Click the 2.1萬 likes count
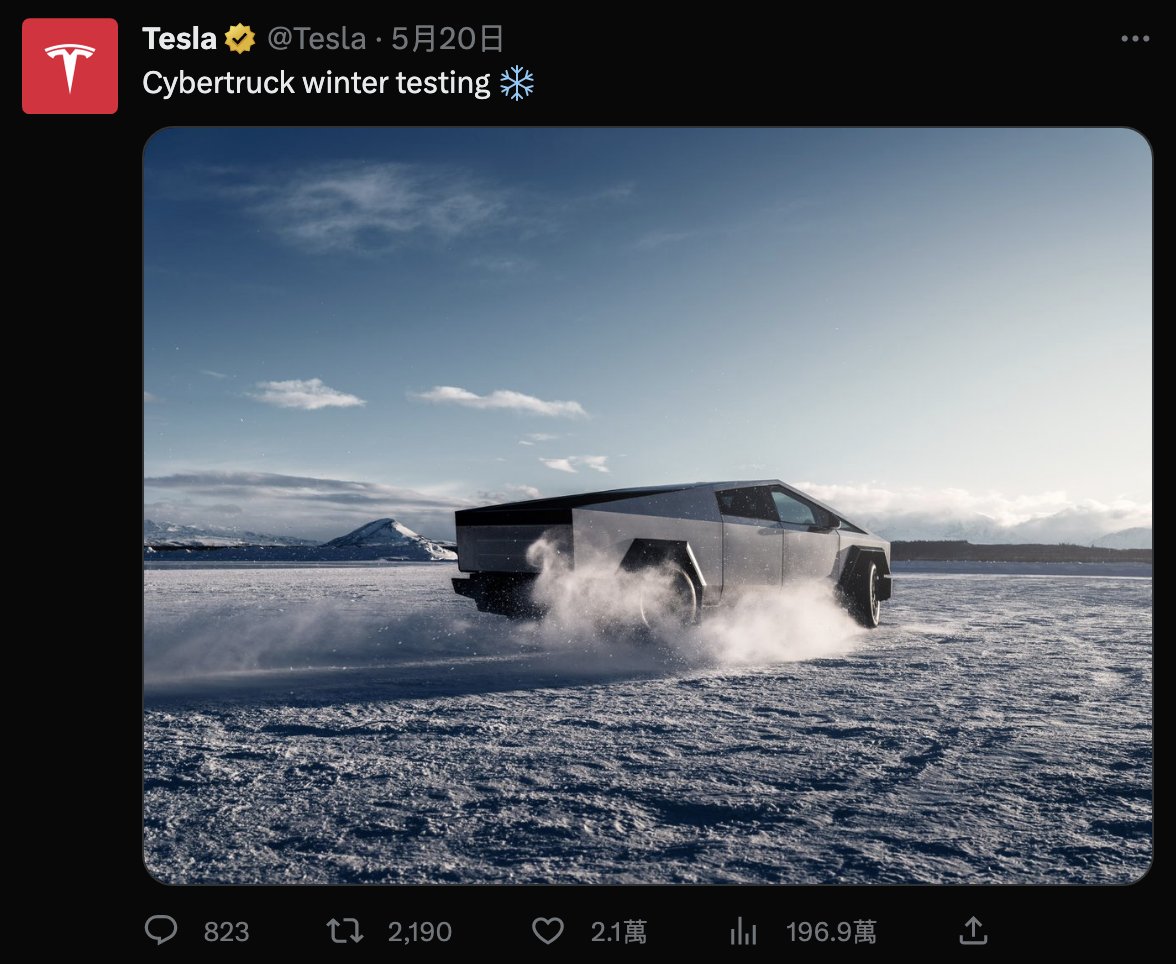Viewport: 1176px width, 964px height. click(618, 933)
